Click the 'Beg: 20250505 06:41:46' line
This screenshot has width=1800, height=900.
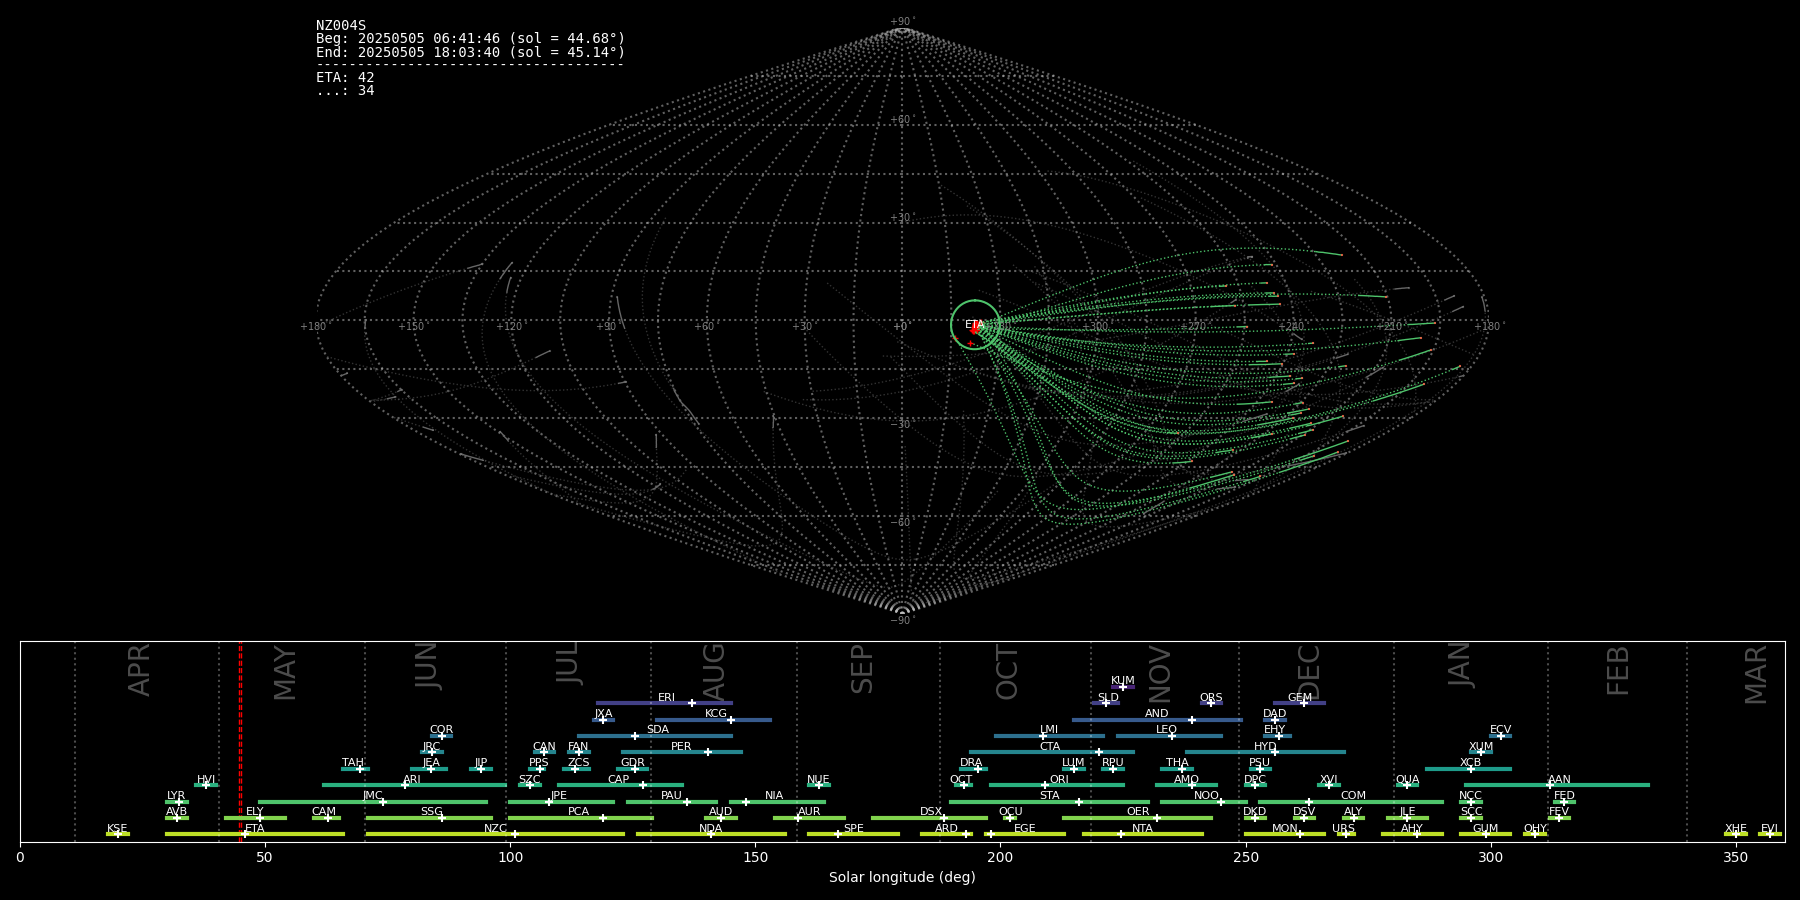coord(471,39)
